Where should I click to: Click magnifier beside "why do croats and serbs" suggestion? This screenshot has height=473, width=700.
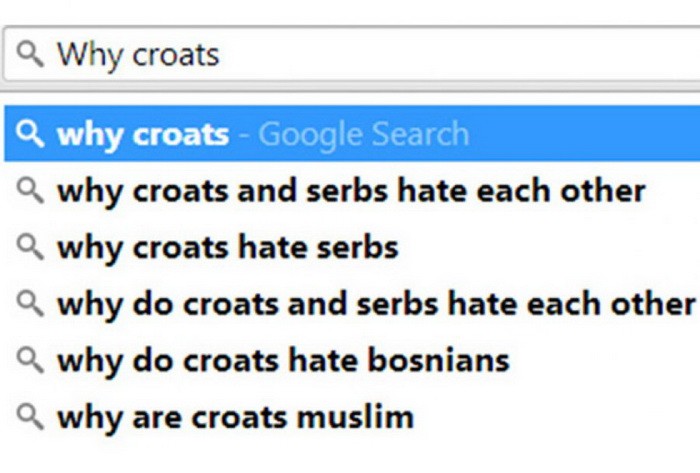click(31, 302)
